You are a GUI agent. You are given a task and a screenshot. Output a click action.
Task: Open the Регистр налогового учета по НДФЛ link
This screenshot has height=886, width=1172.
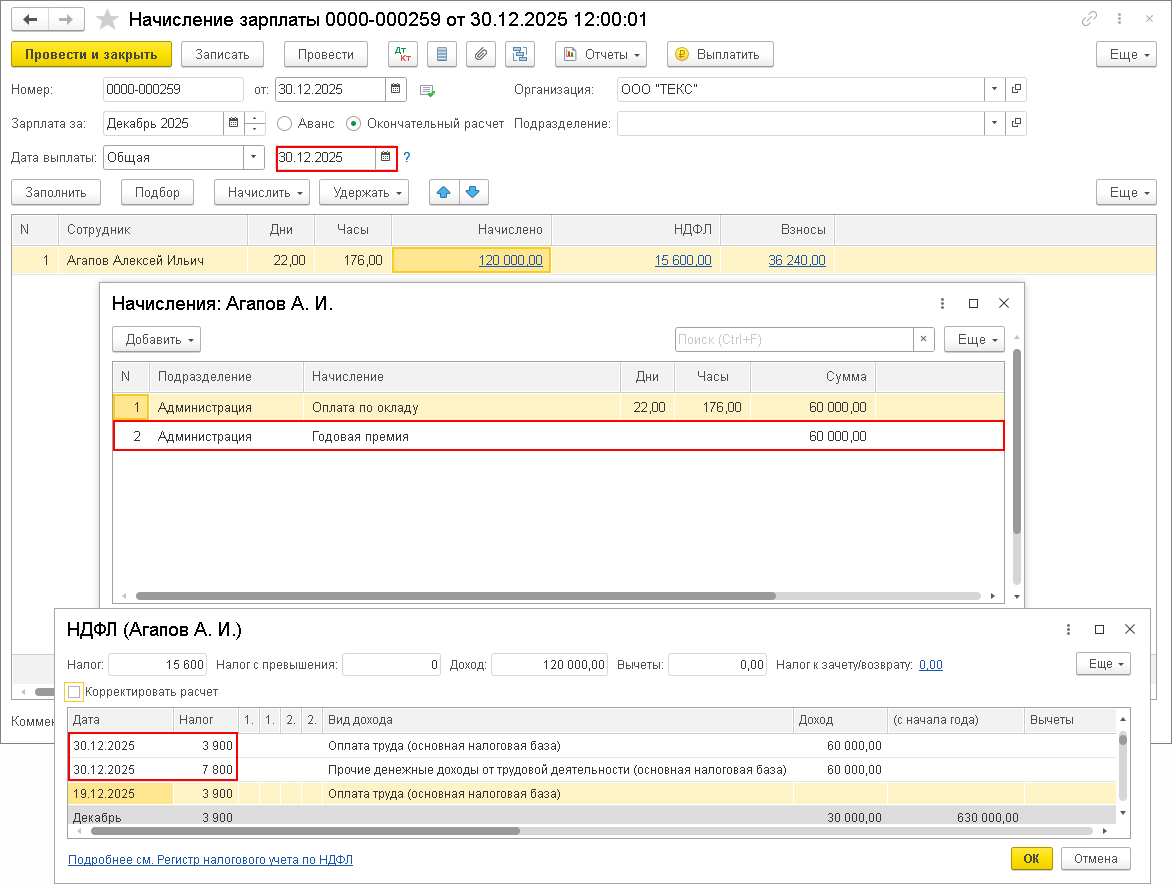210,860
